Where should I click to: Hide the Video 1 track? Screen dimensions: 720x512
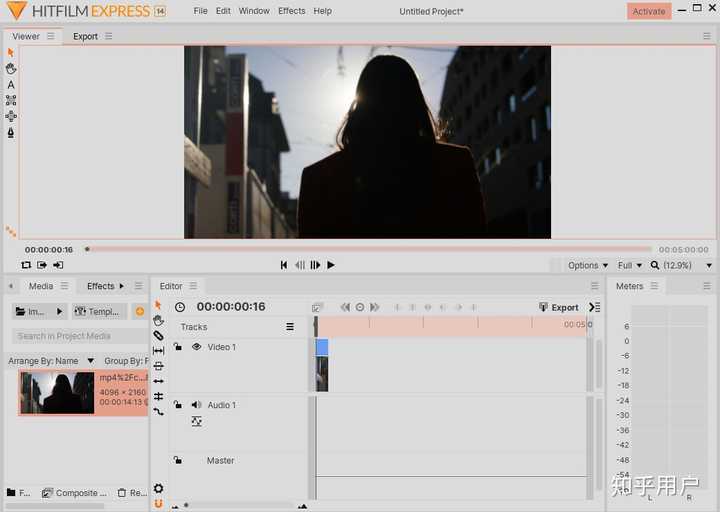coord(196,347)
